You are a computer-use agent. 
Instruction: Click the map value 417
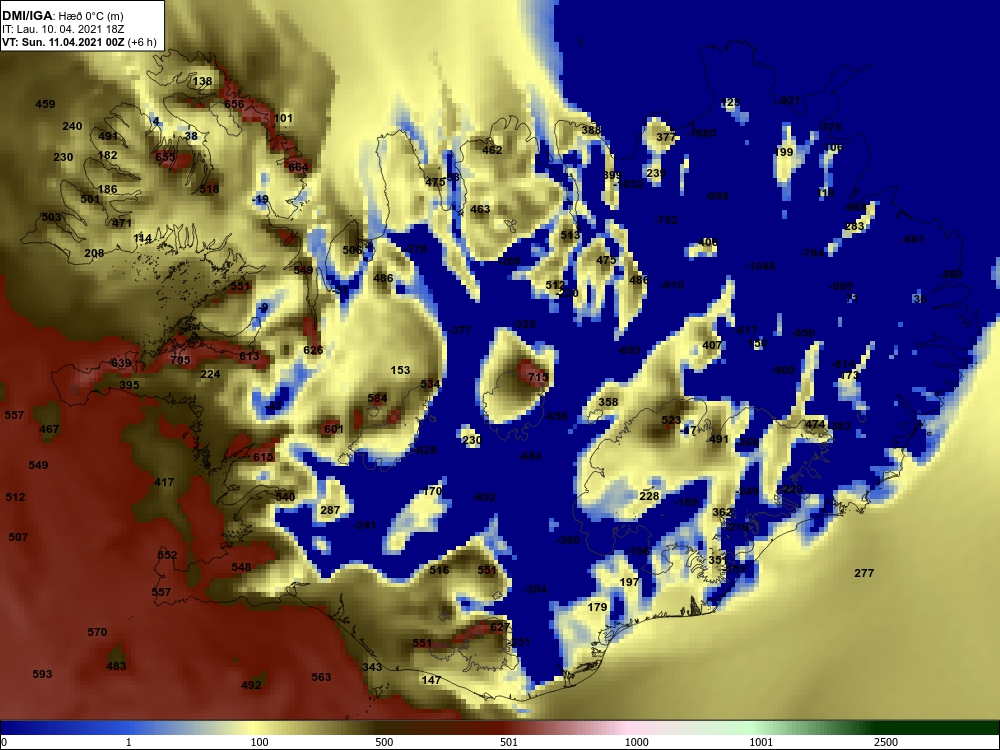click(x=164, y=482)
